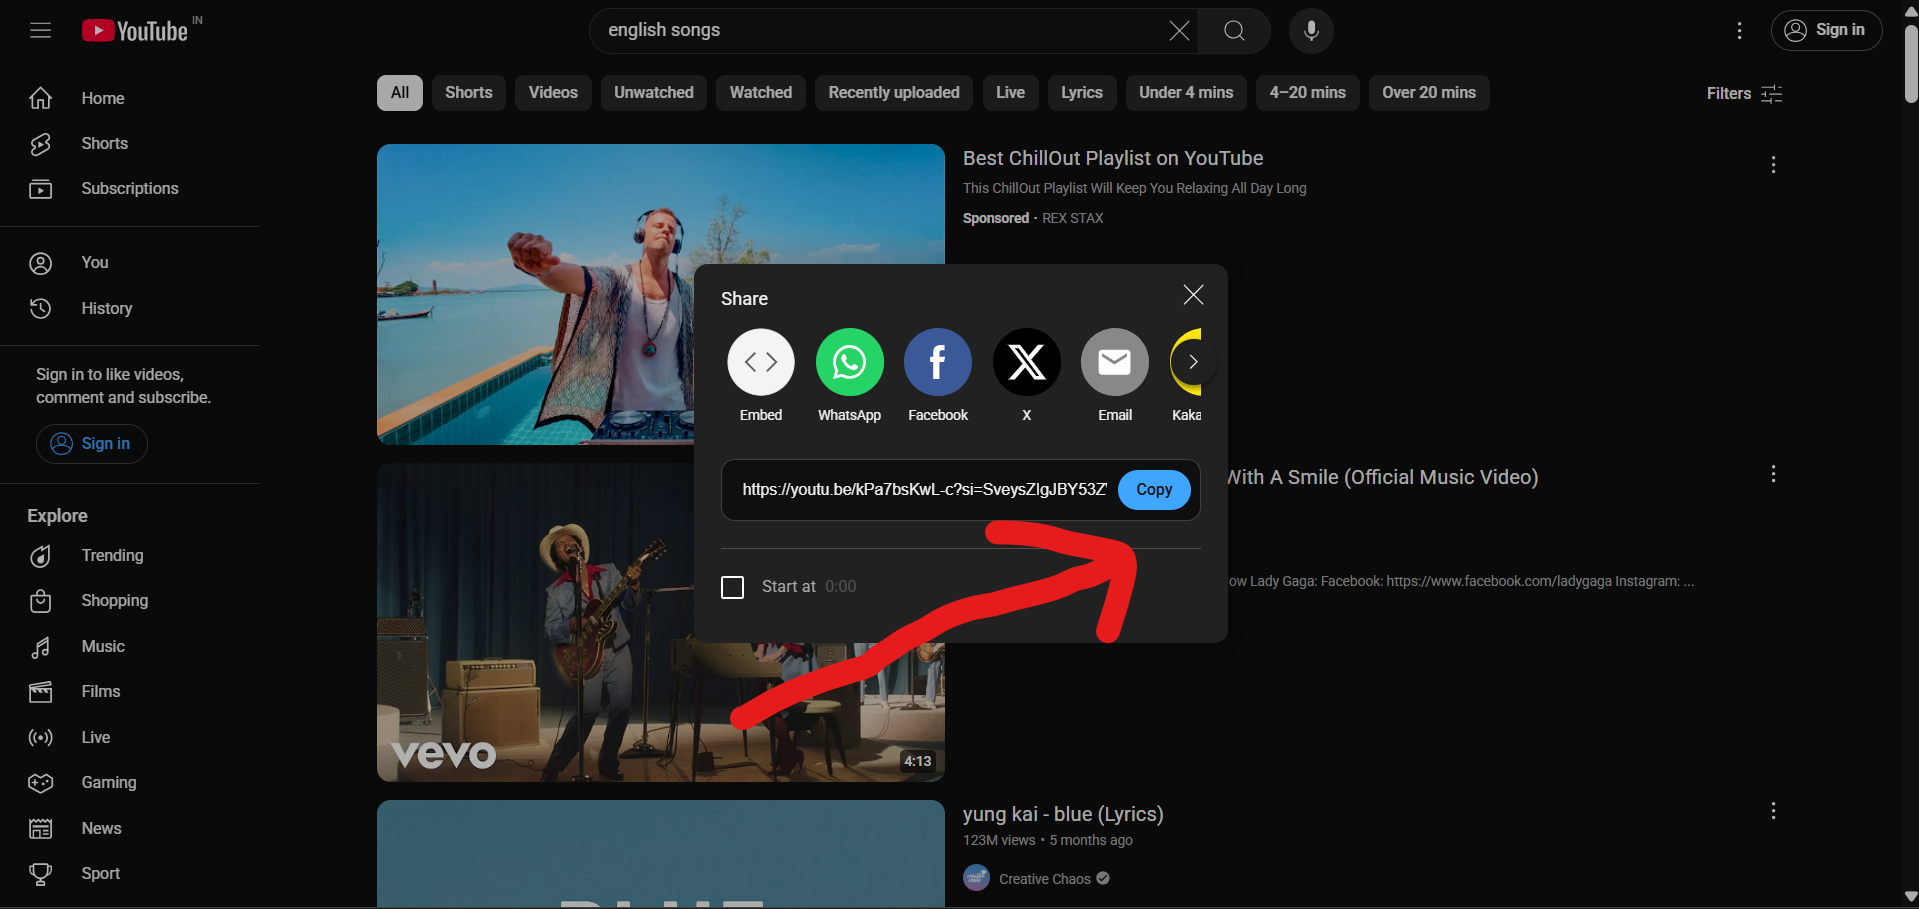Share via Embed icon

[x=761, y=362]
